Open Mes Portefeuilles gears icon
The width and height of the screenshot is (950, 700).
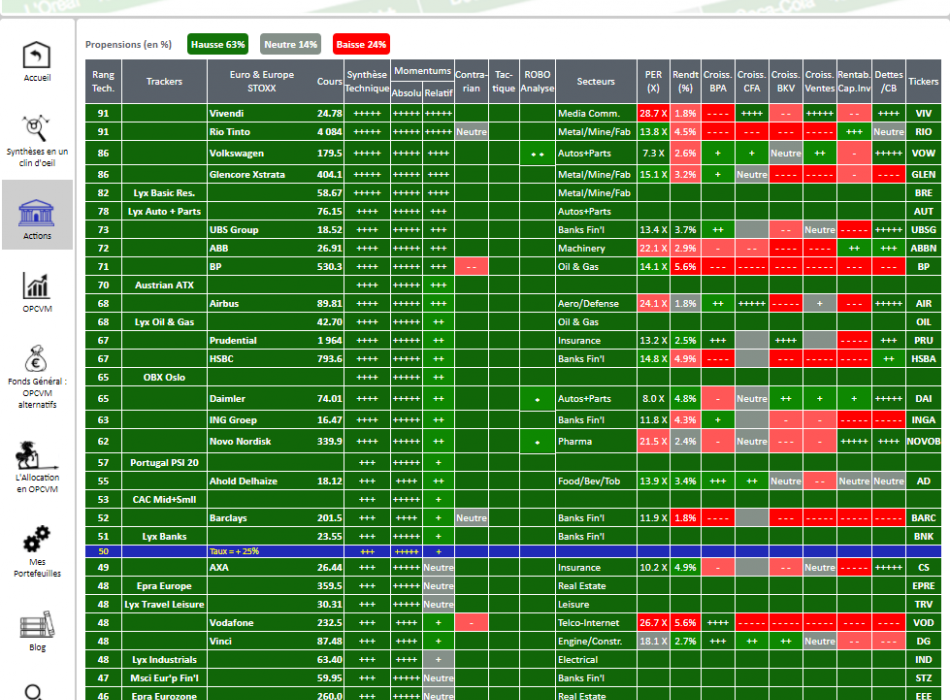tap(36, 539)
